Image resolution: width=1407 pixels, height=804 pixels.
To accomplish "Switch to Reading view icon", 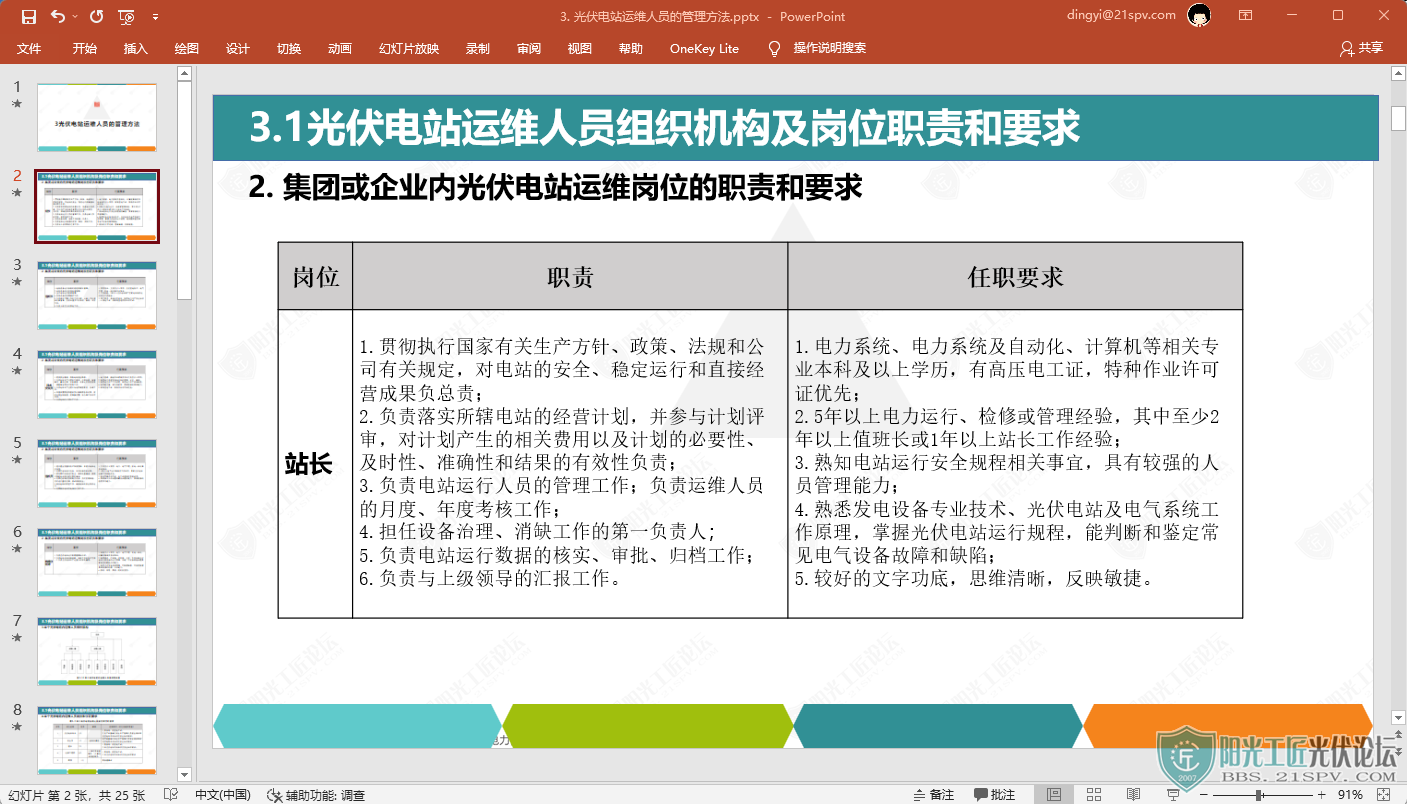I will (1133, 795).
